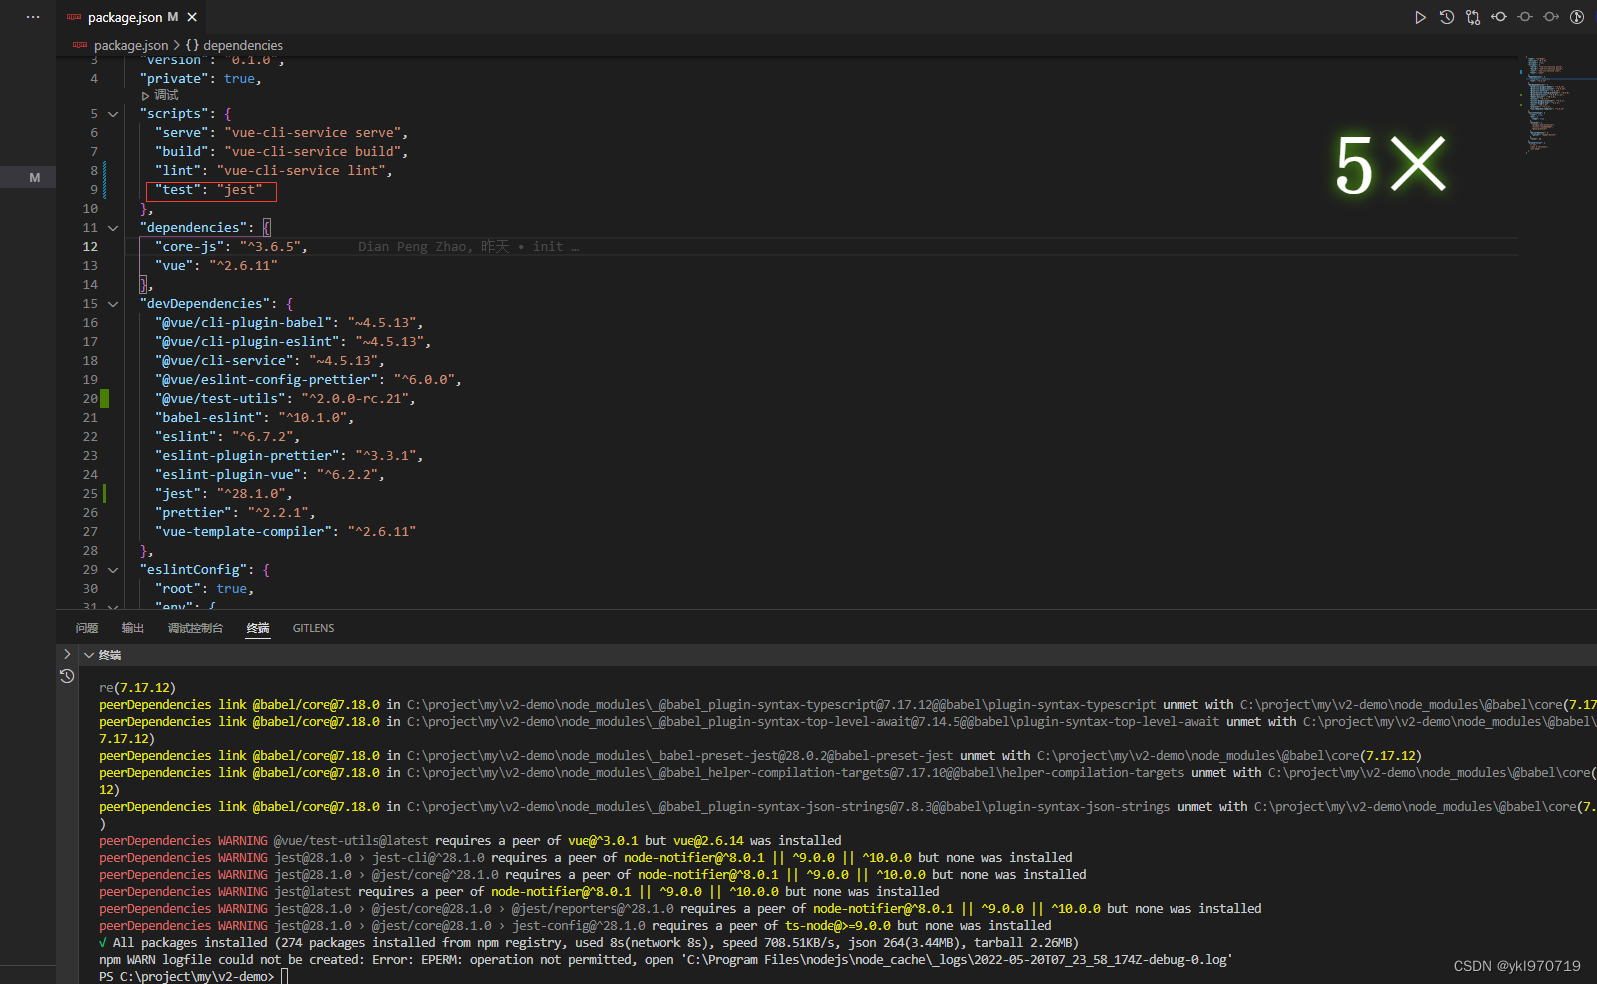Click the "All packages installed" terminal line
This screenshot has width=1597, height=984.
pyautogui.click(x=589, y=943)
